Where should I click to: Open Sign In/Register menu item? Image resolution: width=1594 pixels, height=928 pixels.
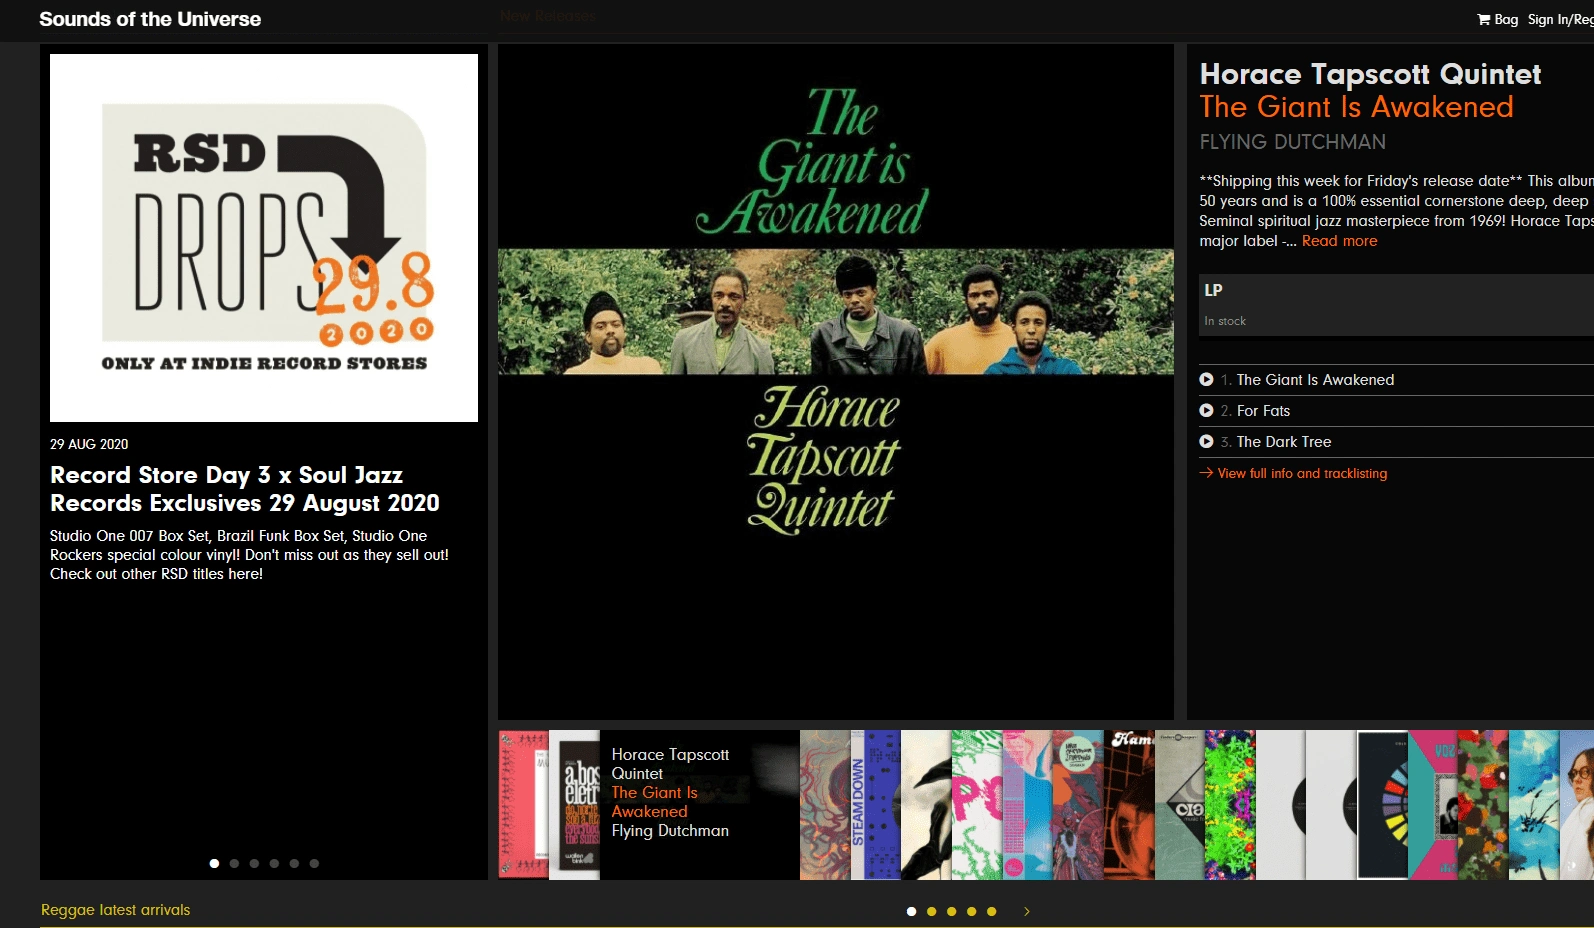click(1560, 19)
